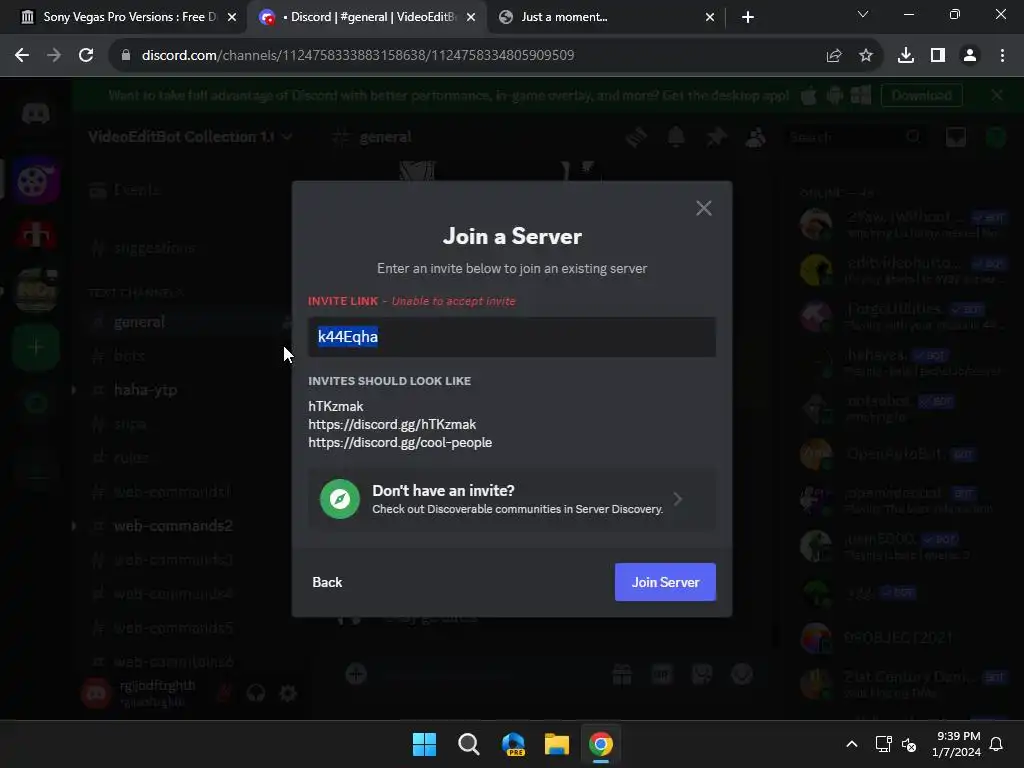
Task: Dismiss the desktop app banner
Action: point(997,95)
